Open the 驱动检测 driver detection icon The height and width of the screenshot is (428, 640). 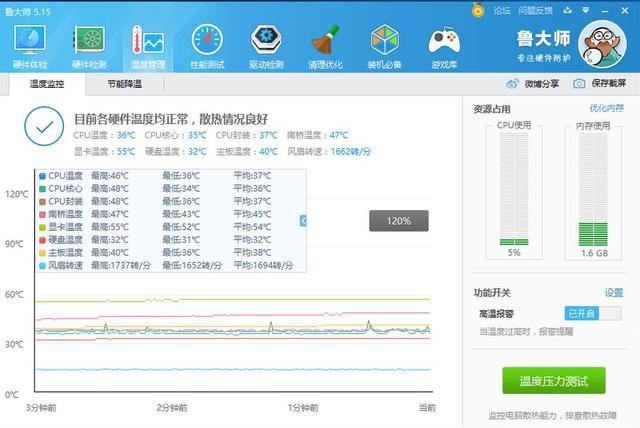266,46
